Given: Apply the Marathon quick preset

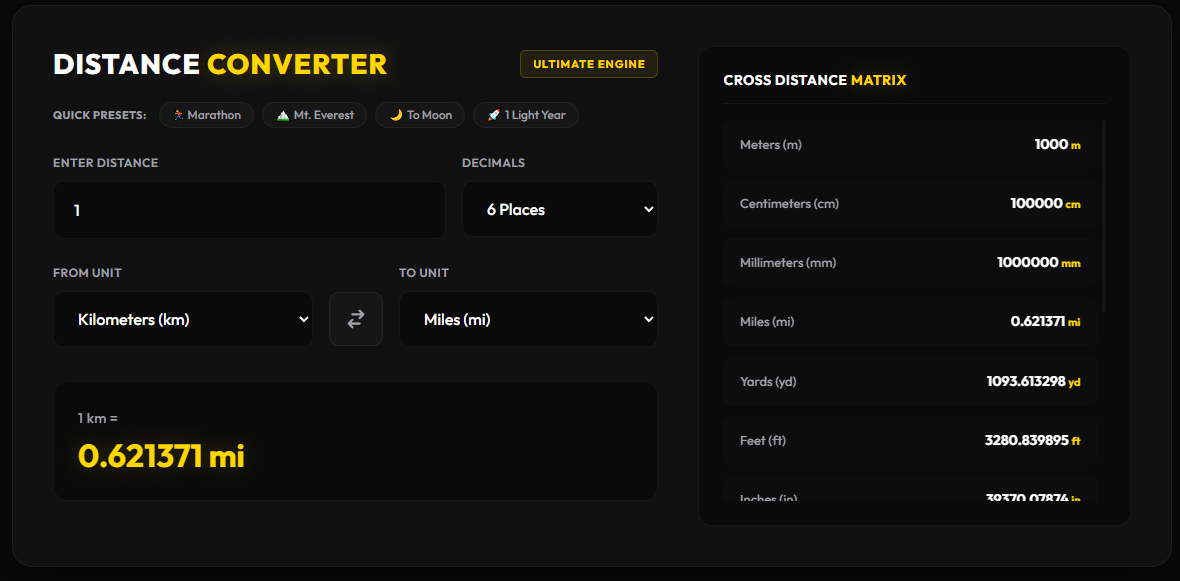Looking at the screenshot, I should pos(206,115).
